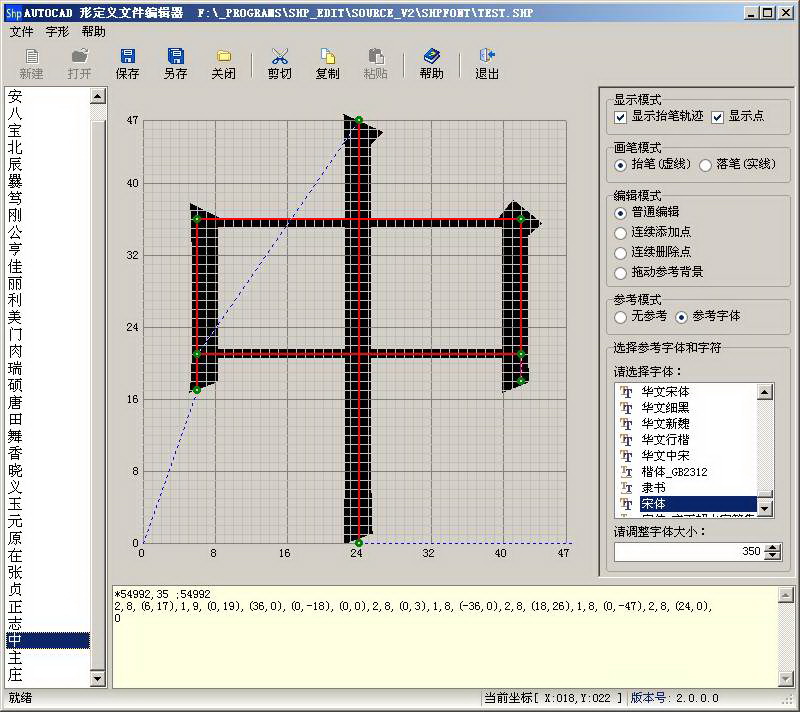
Task: Toggle the 显示点 checkbox
Action: pyautogui.click(x=717, y=117)
